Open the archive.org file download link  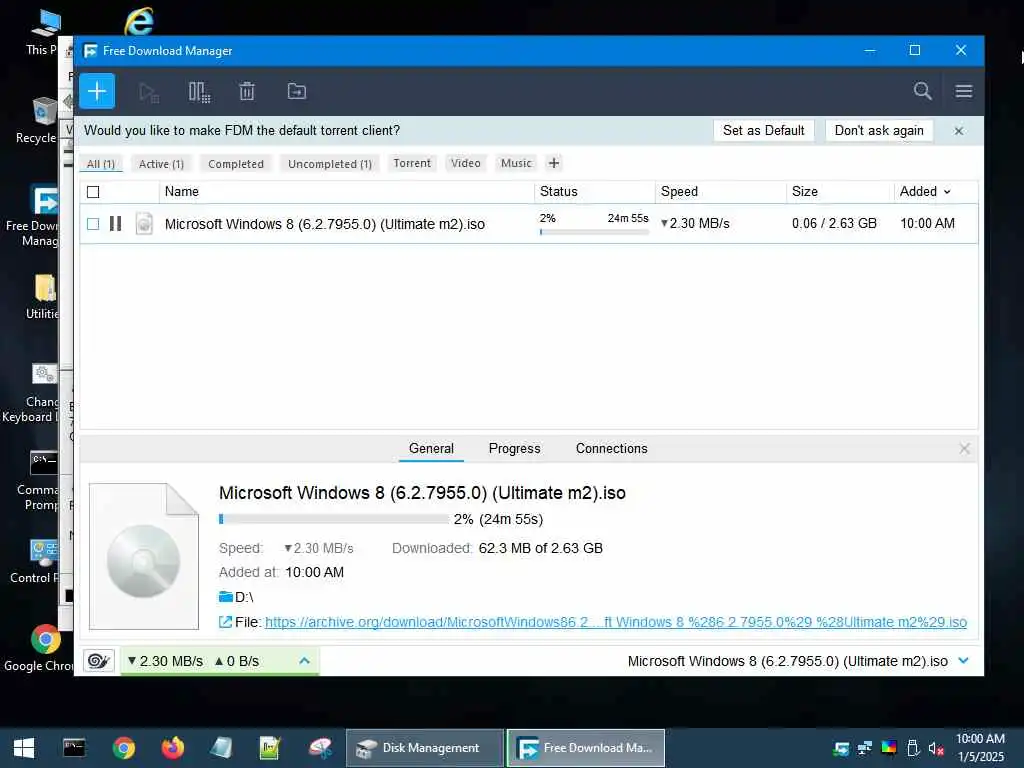click(616, 622)
